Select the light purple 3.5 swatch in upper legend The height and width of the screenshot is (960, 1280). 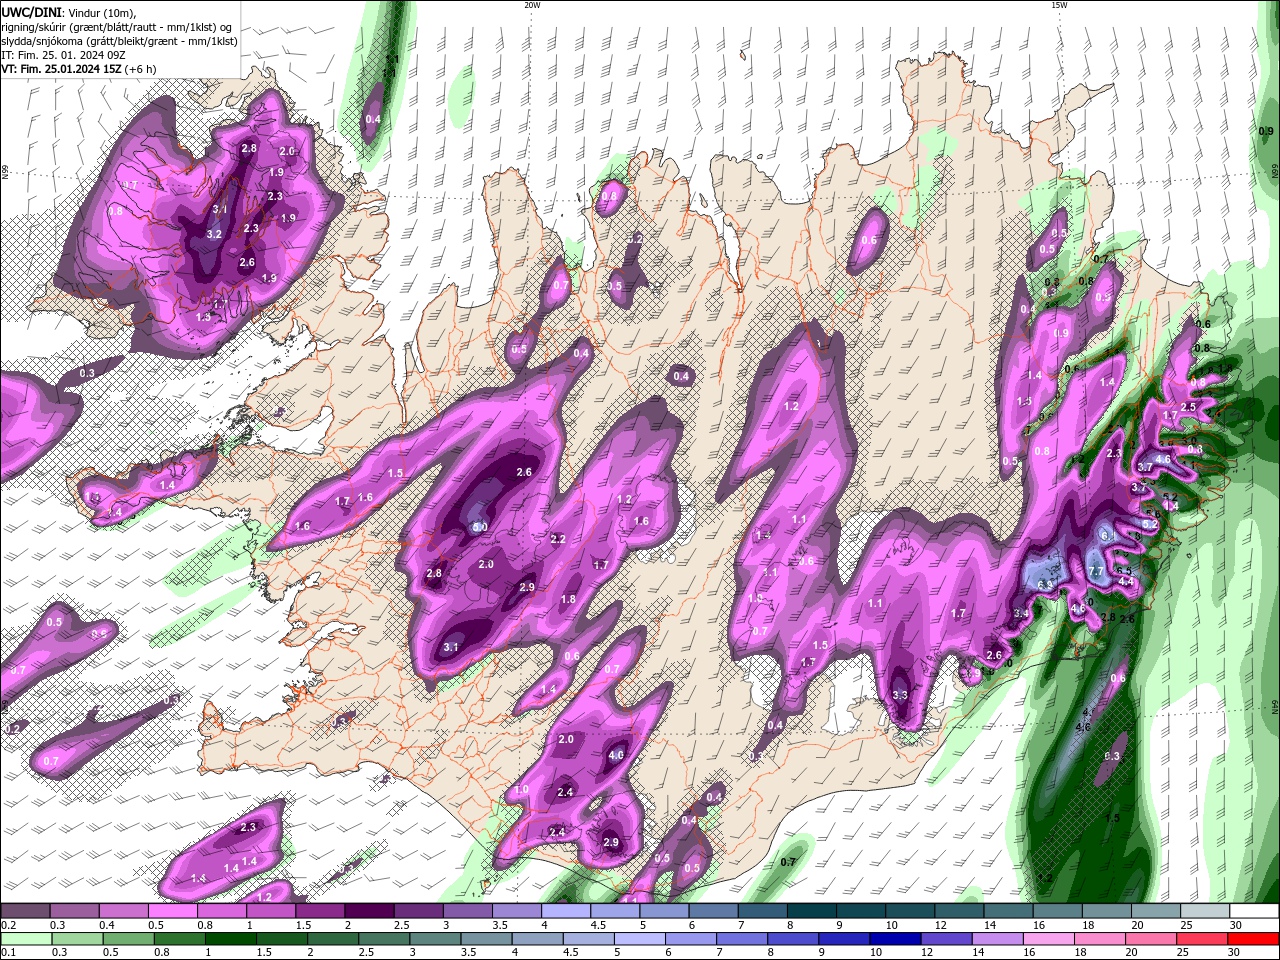(517, 911)
